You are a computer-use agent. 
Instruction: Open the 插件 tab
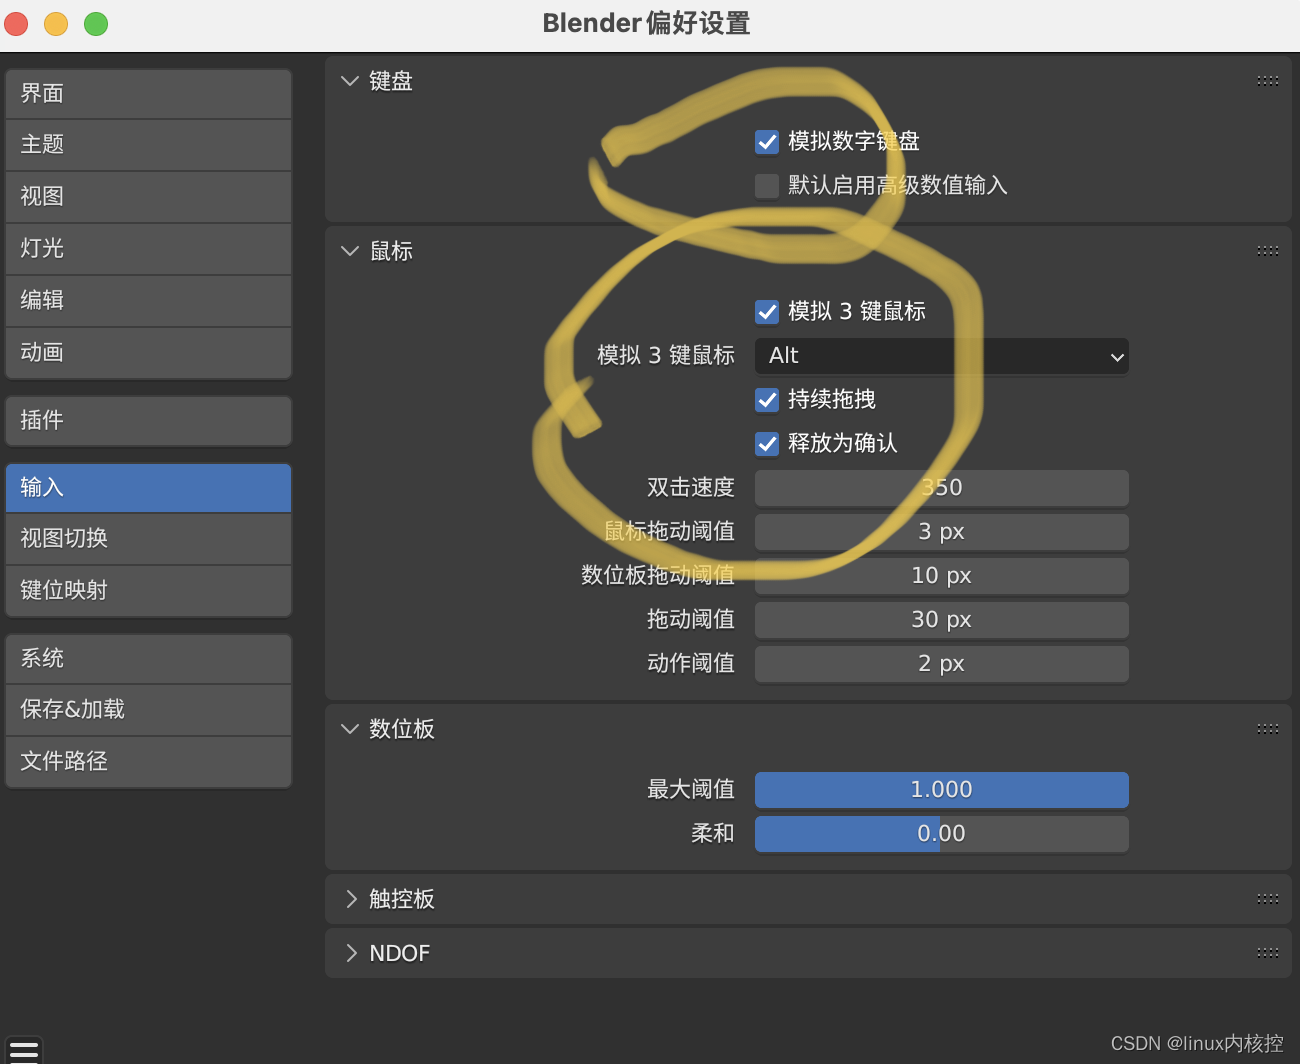pos(148,421)
